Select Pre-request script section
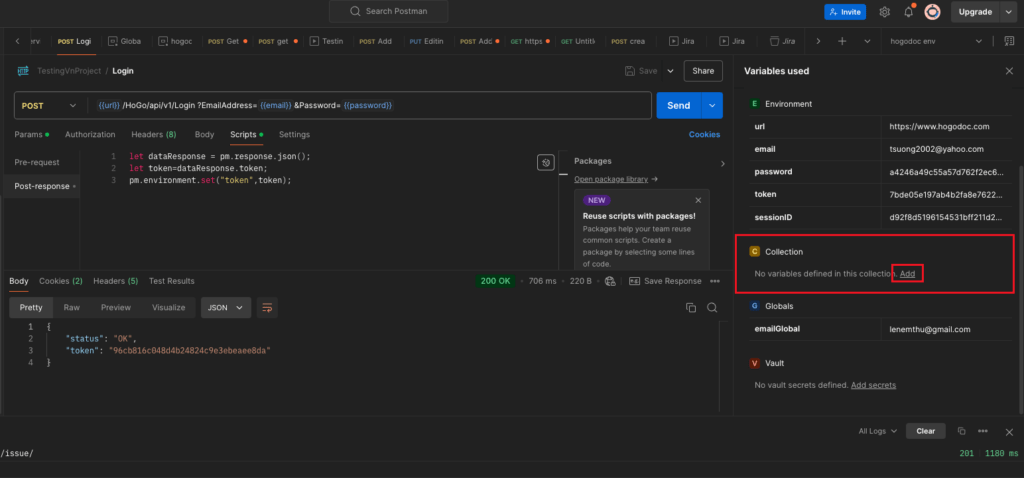This screenshot has width=1024, height=478. click(37, 162)
